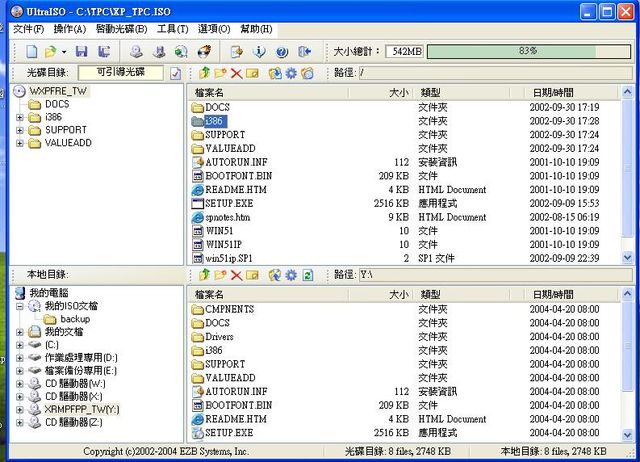Image resolution: width=640 pixels, height=462 pixels.
Task: Click the last icon of disc pane toolbar
Action: (x=307, y=73)
